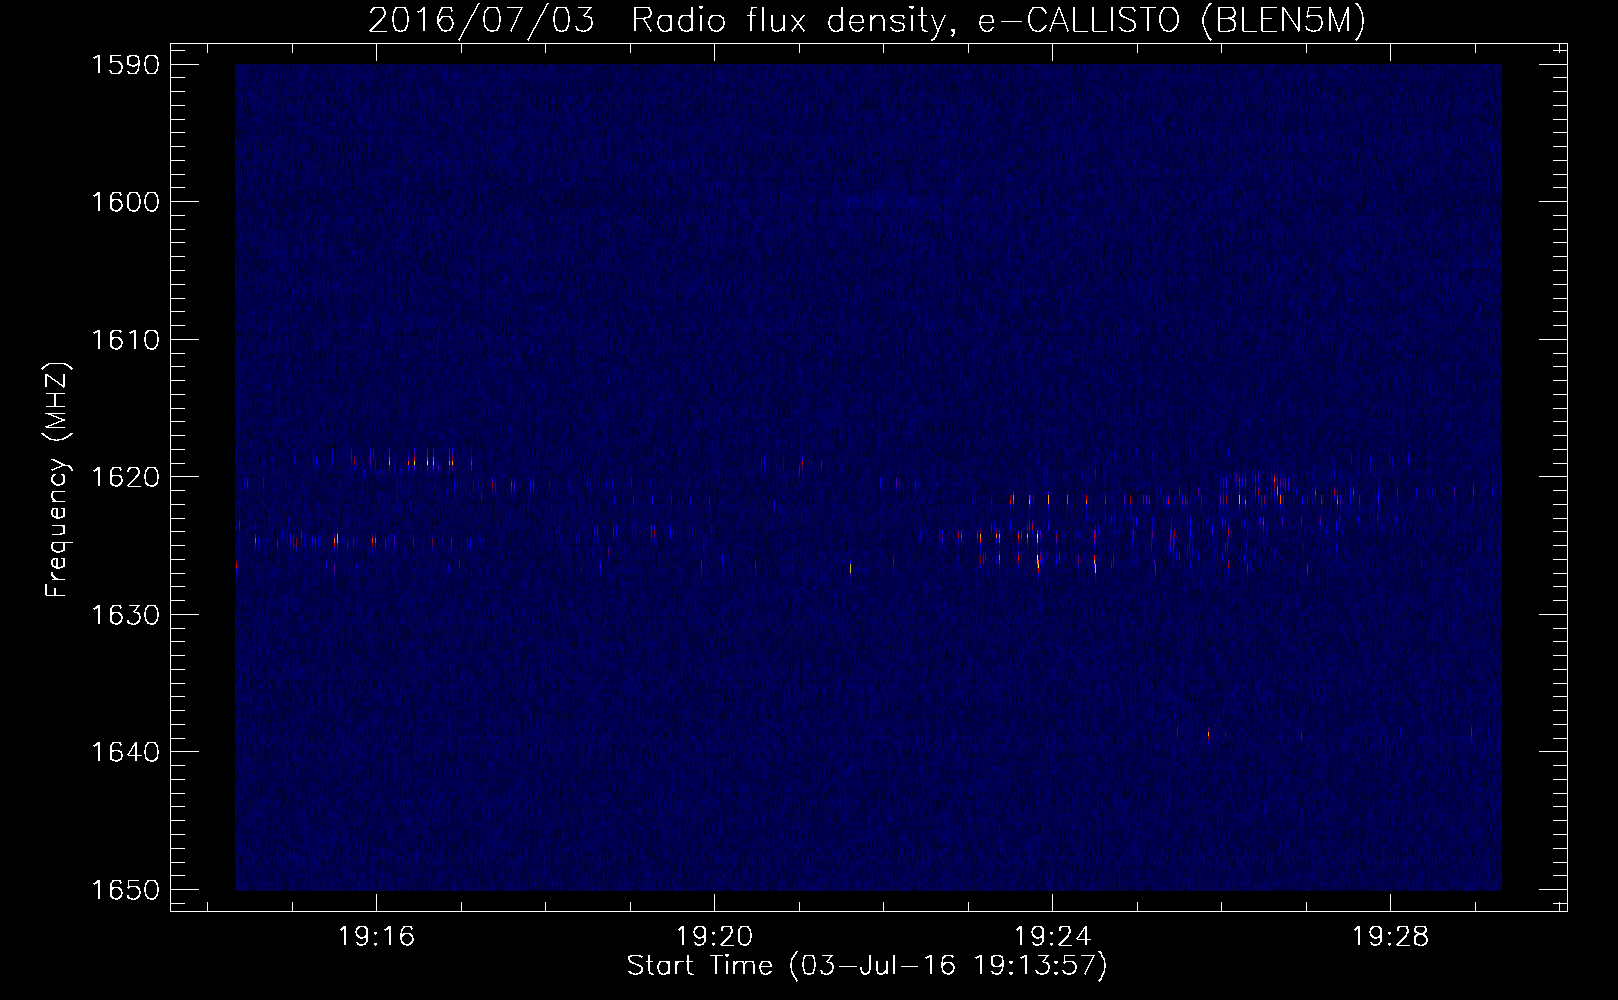Click the 19:16 time tick label
Image resolution: width=1618 pixels, height=1000 pixels.
[x=376, y=938]
